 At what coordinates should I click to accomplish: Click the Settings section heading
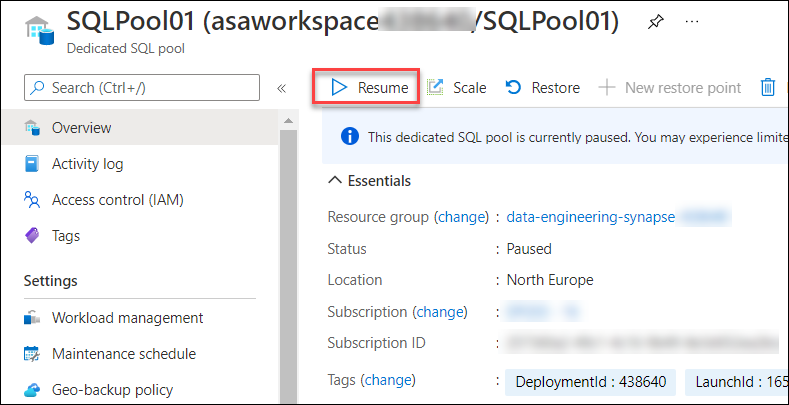pos(51,280)
